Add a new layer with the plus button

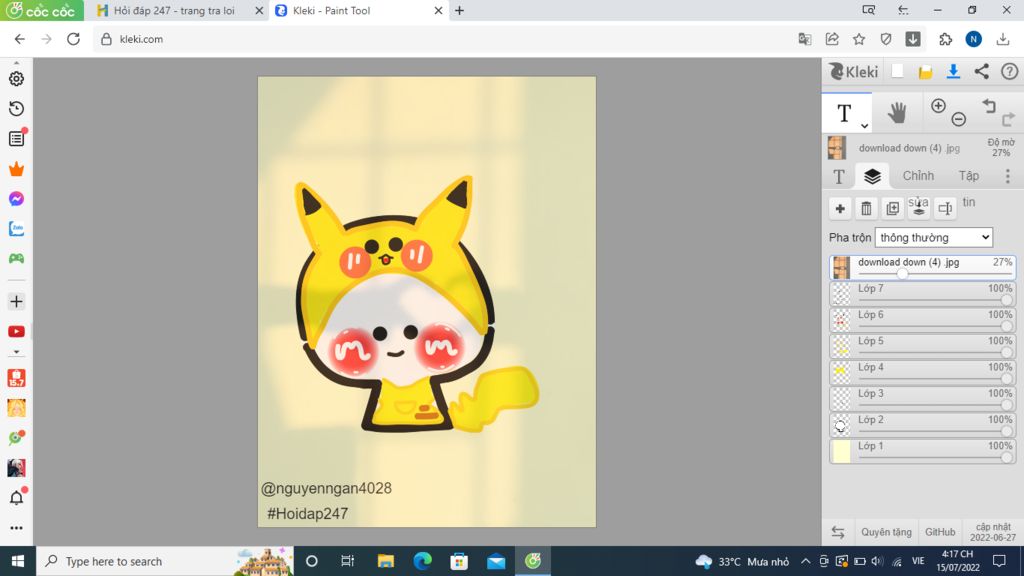coord(840,208)
